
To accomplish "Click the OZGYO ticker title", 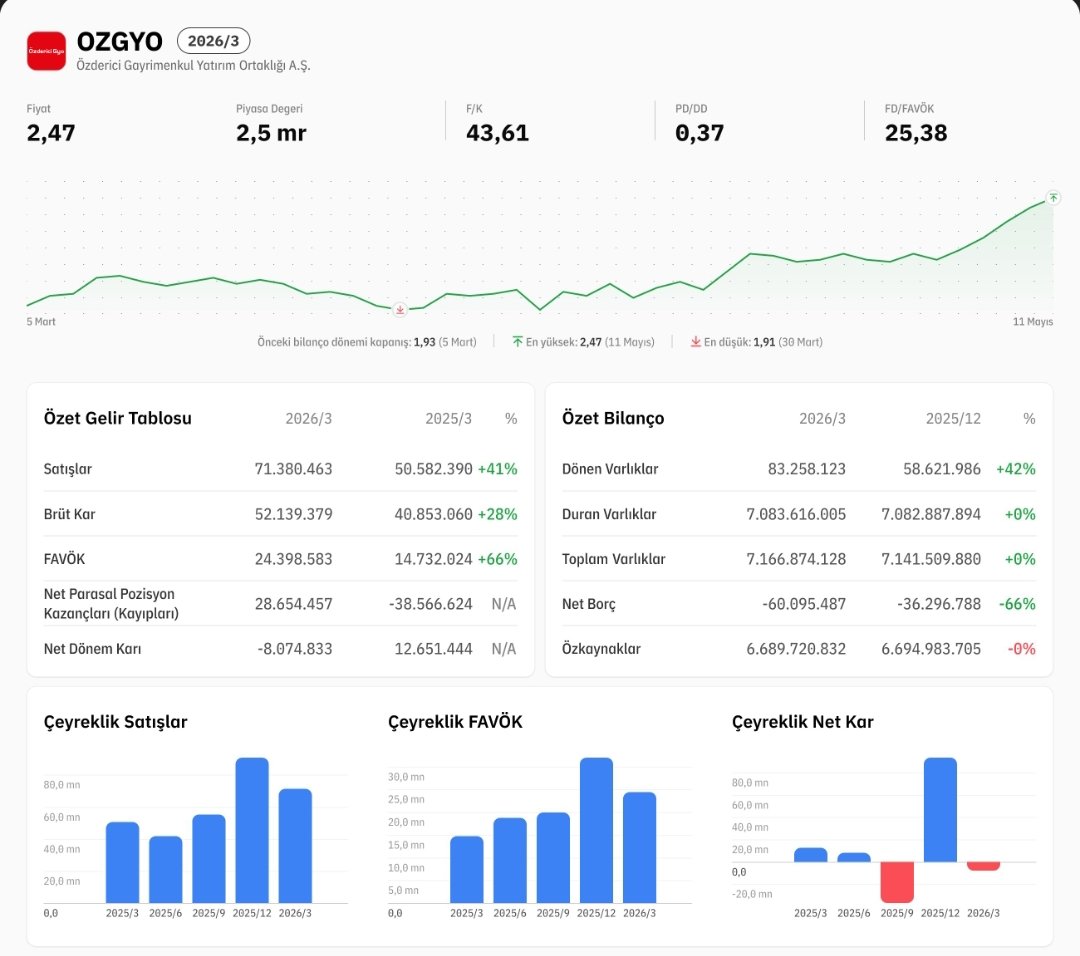I will coord(120,41).
